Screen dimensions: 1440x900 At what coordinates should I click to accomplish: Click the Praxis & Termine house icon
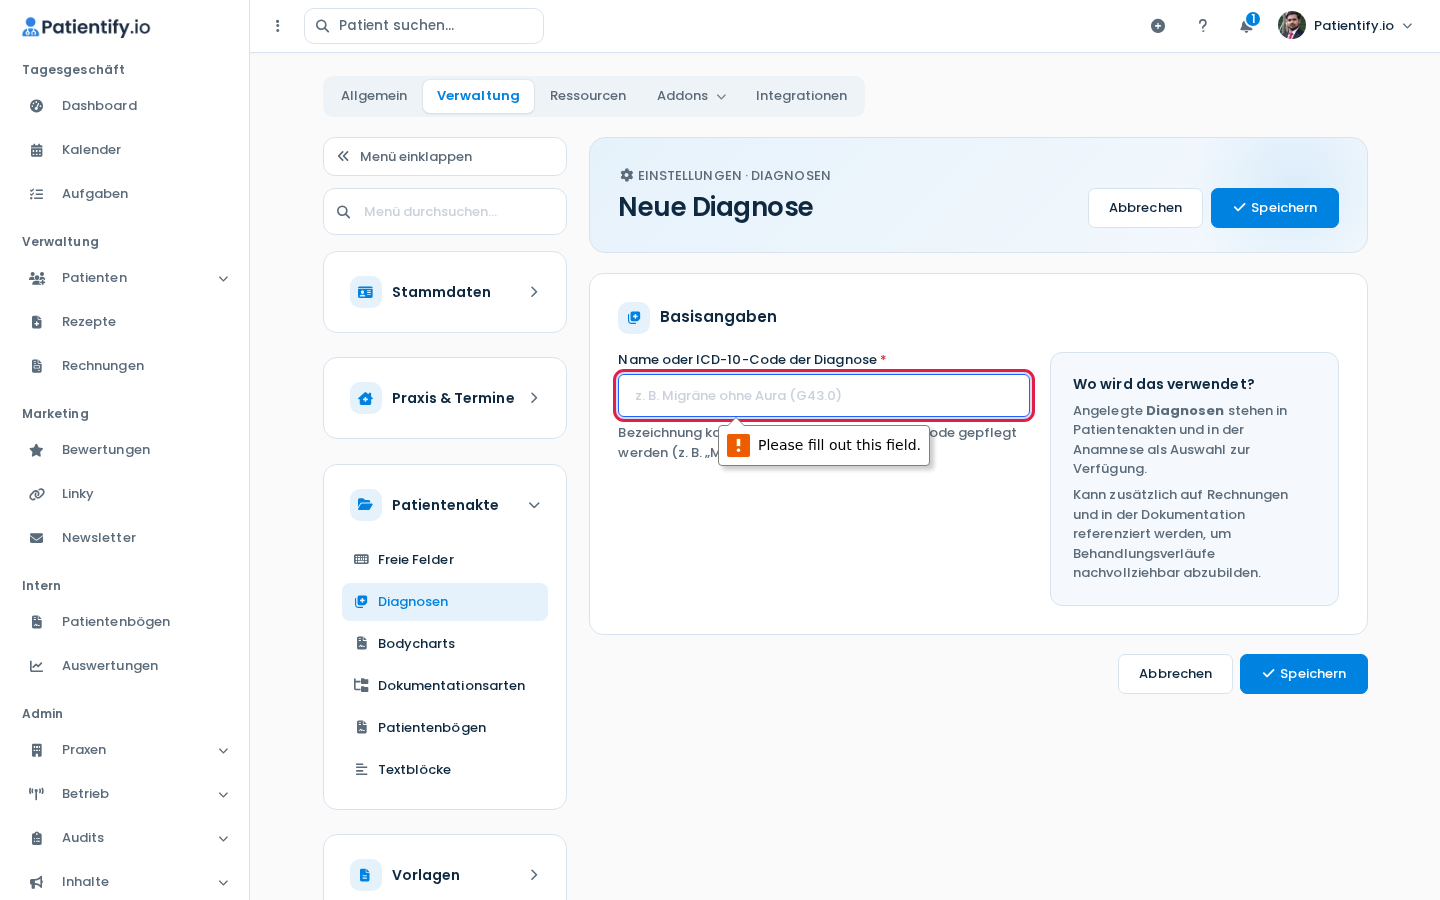(366, 398)
